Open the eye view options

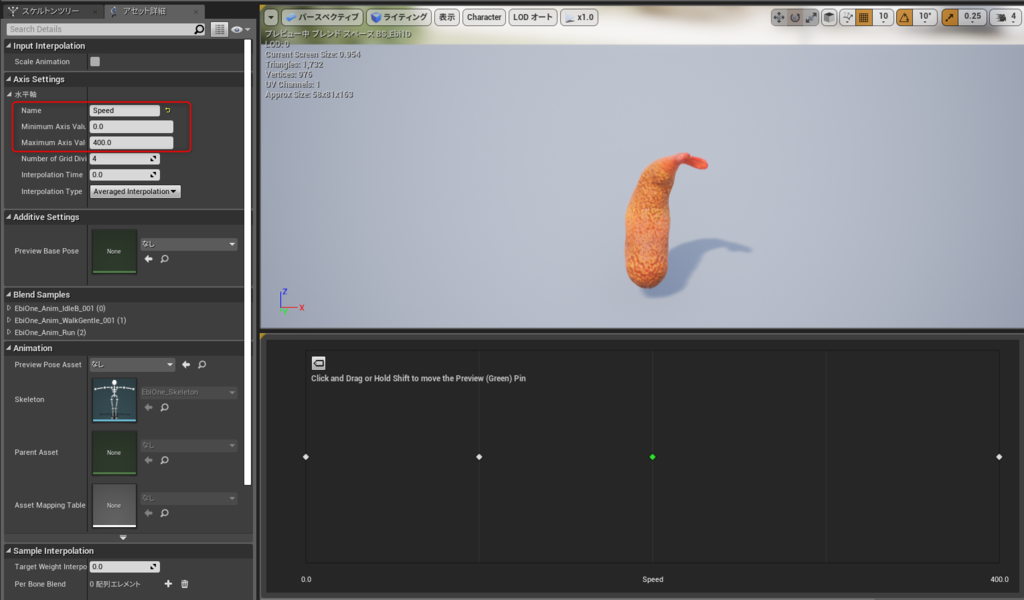(240, 29)
